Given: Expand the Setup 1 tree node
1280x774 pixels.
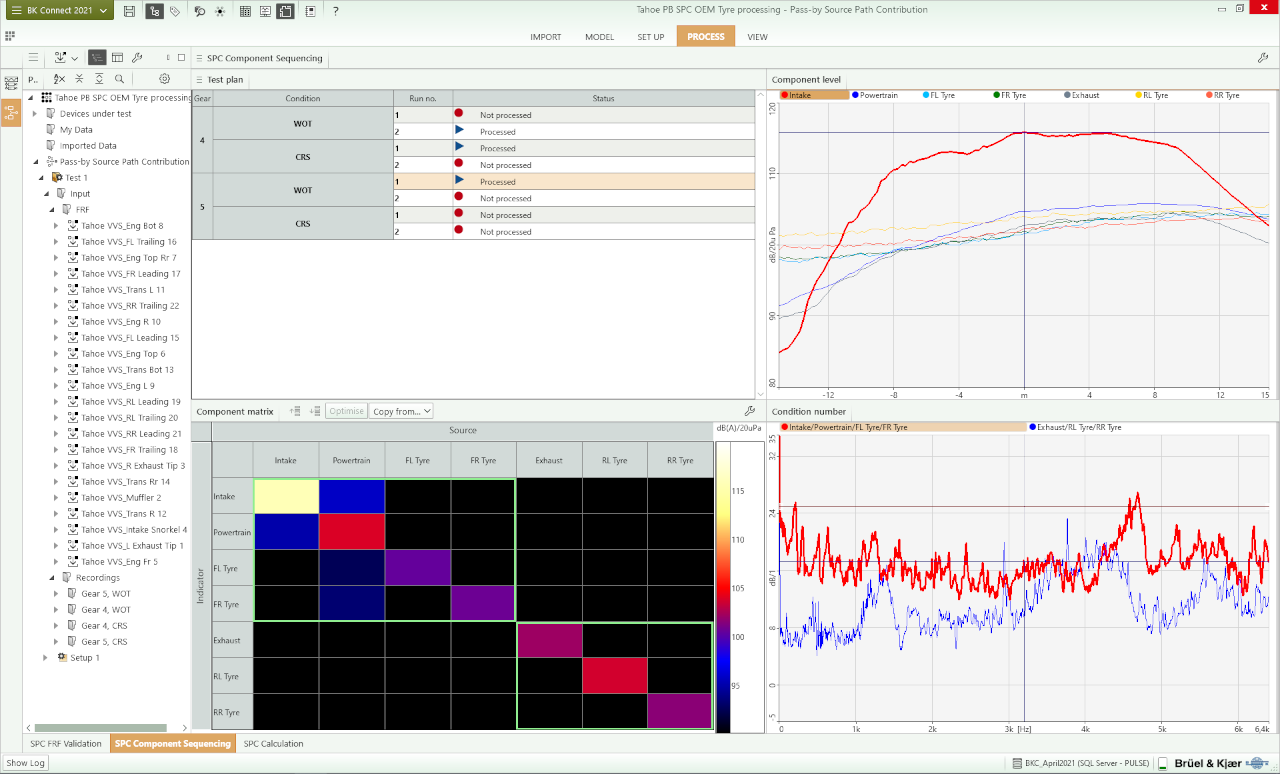Looking at the screenshot, I should 46,658.
